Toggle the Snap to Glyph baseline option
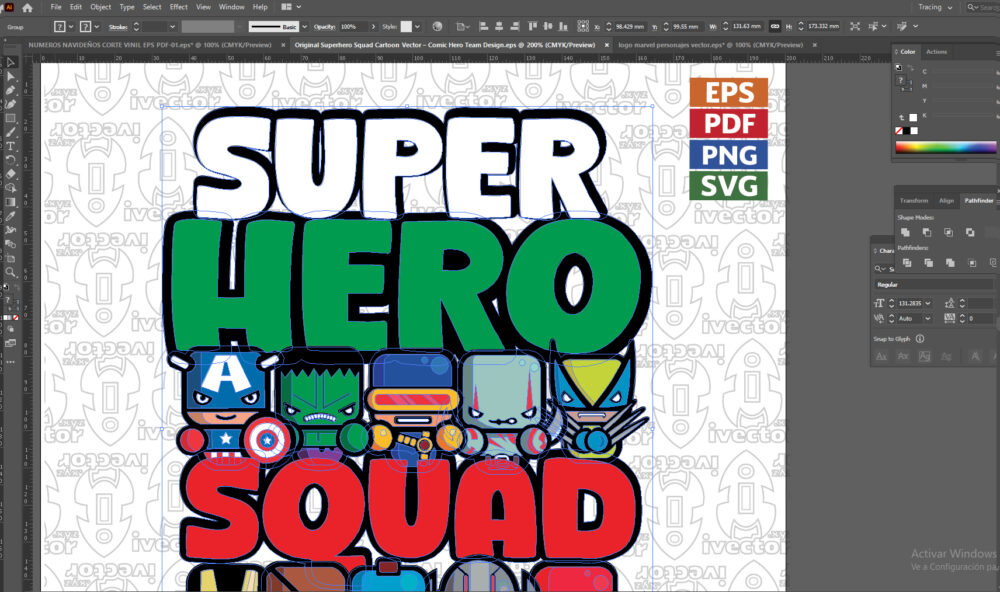1000x592 pixels. 881,357
